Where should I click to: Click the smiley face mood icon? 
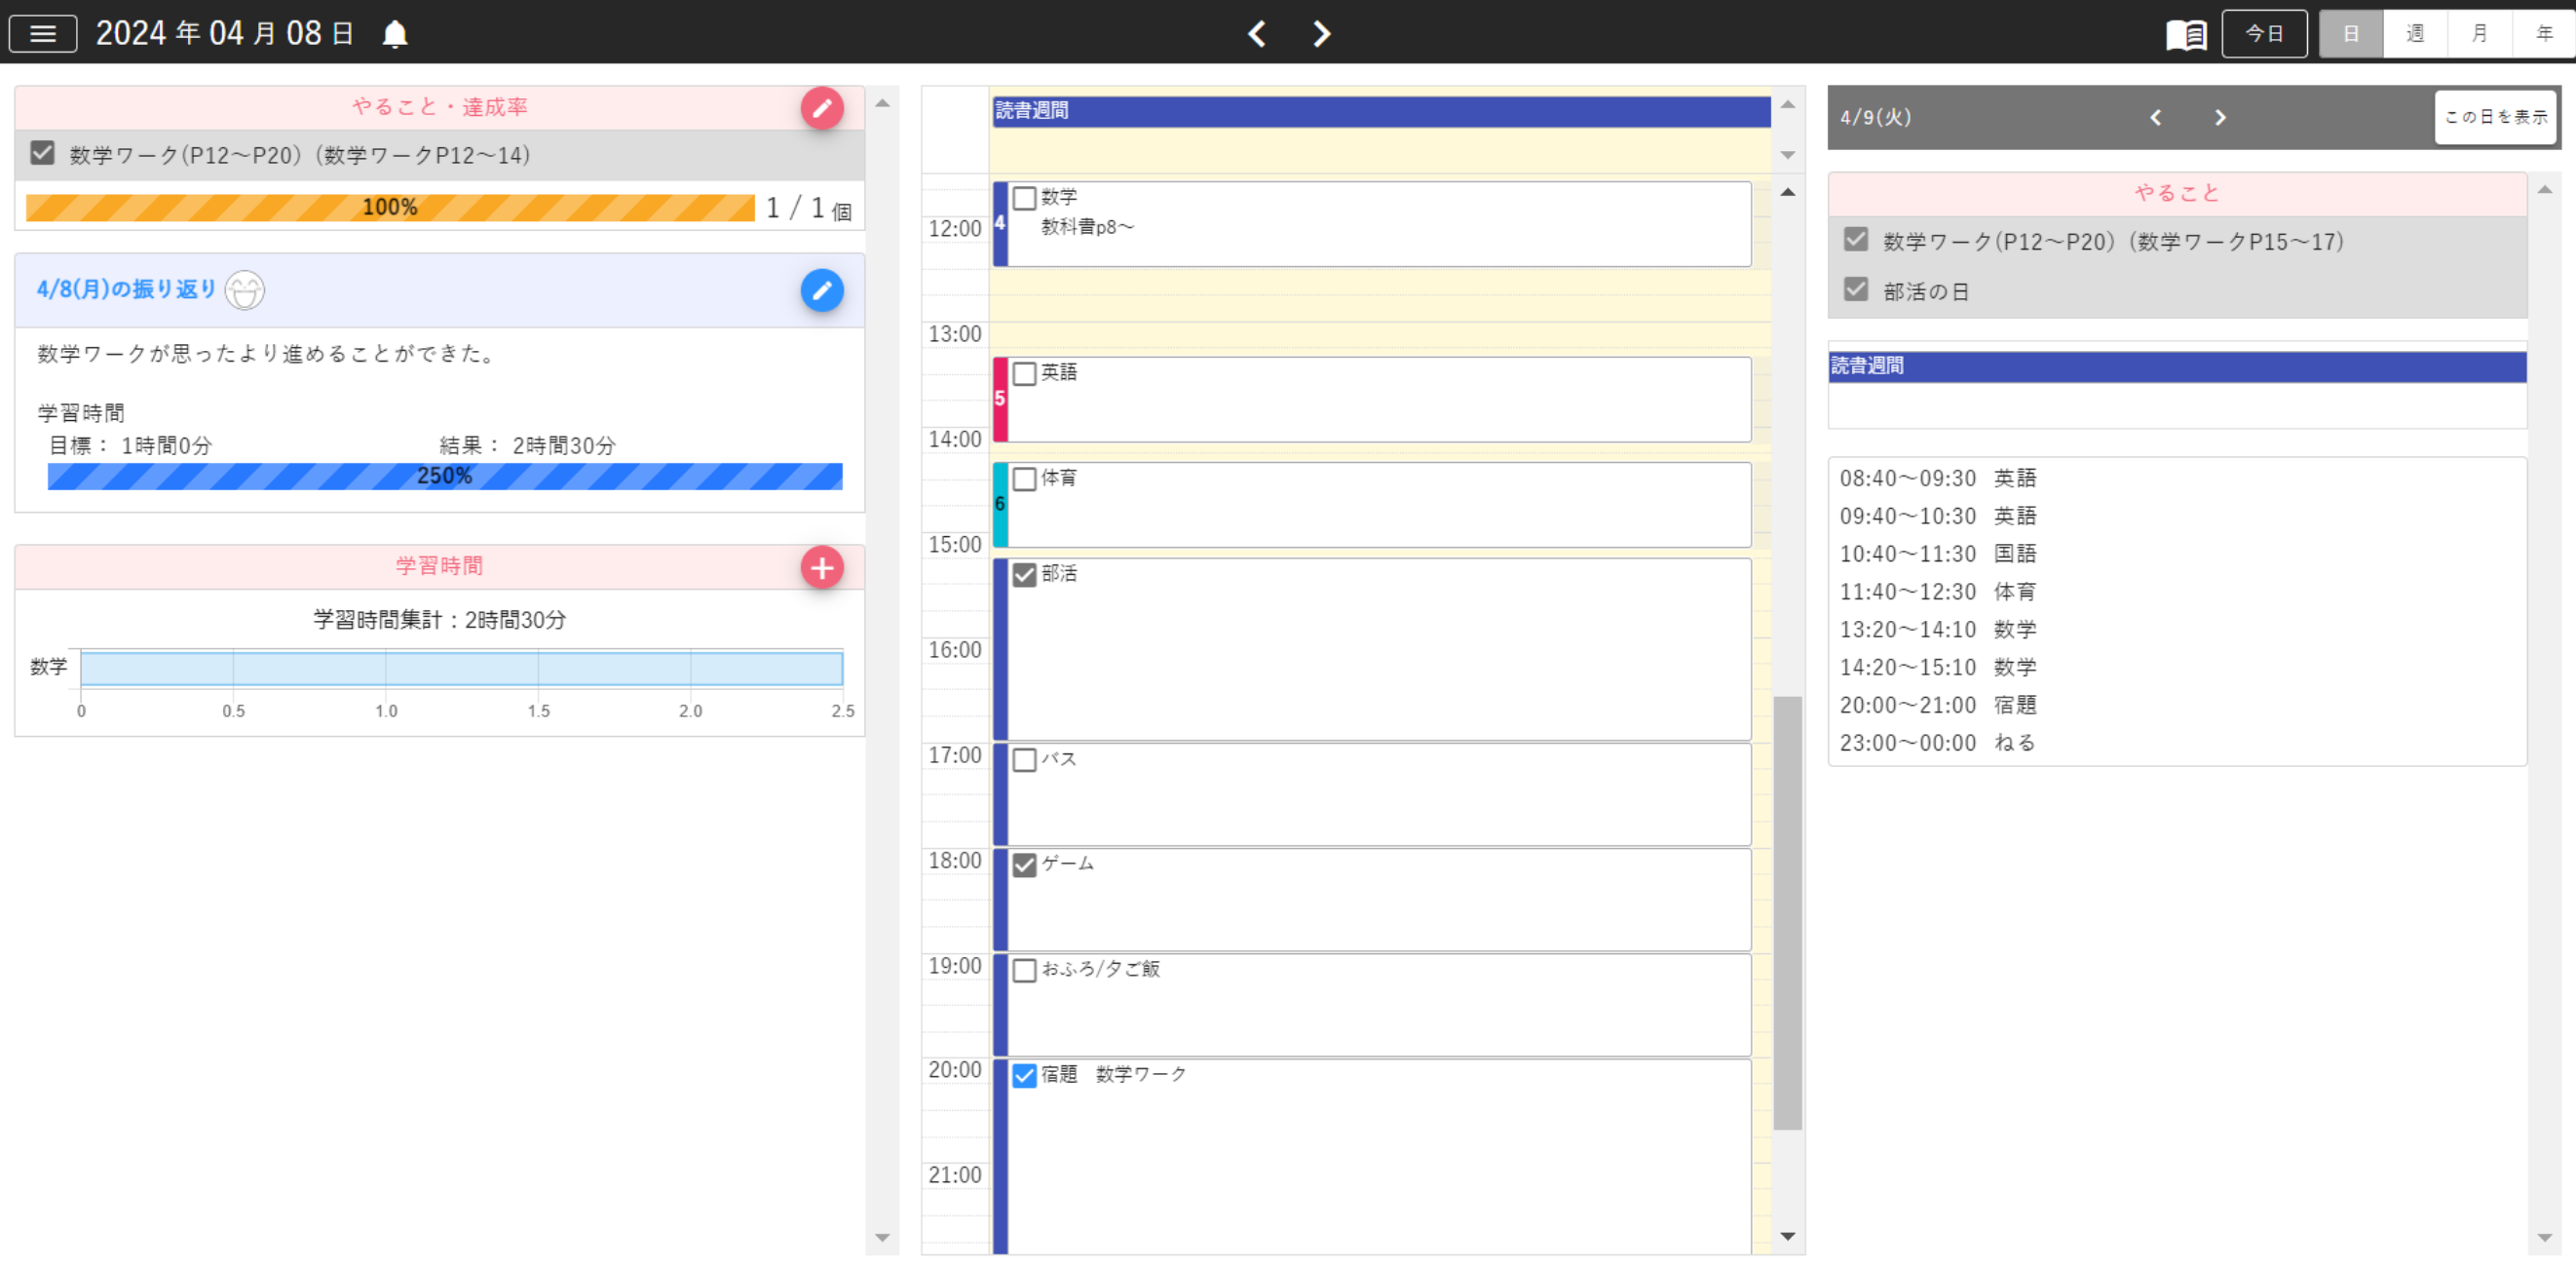245,290
